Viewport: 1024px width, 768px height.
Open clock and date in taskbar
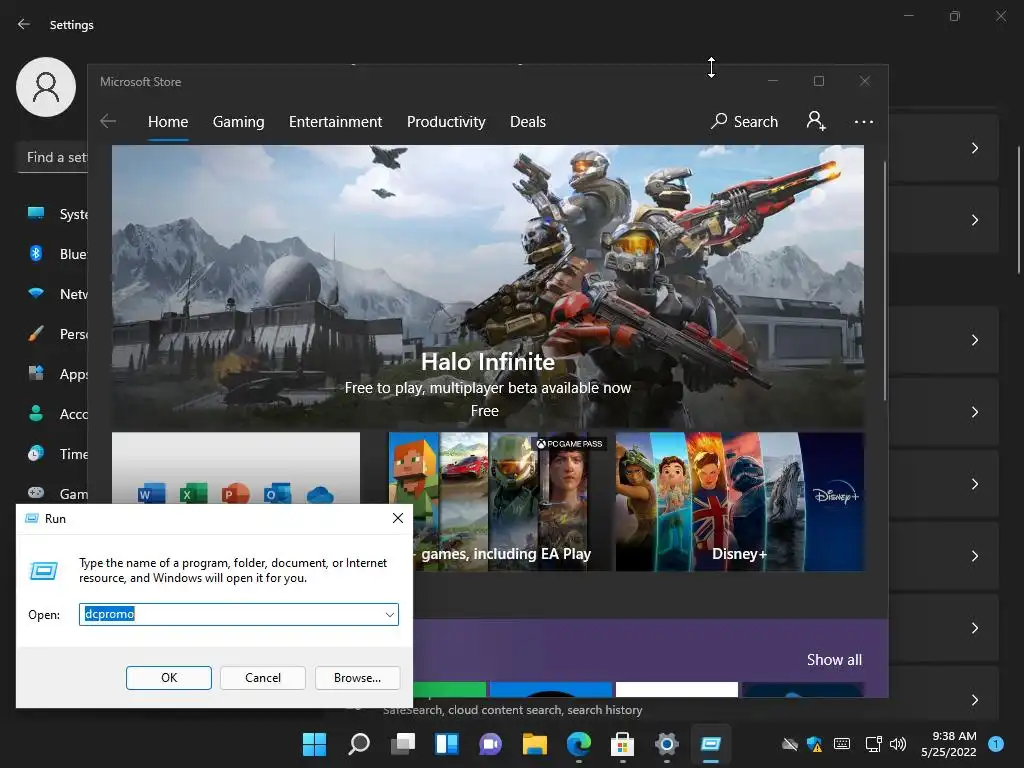[x=949, y=744]
